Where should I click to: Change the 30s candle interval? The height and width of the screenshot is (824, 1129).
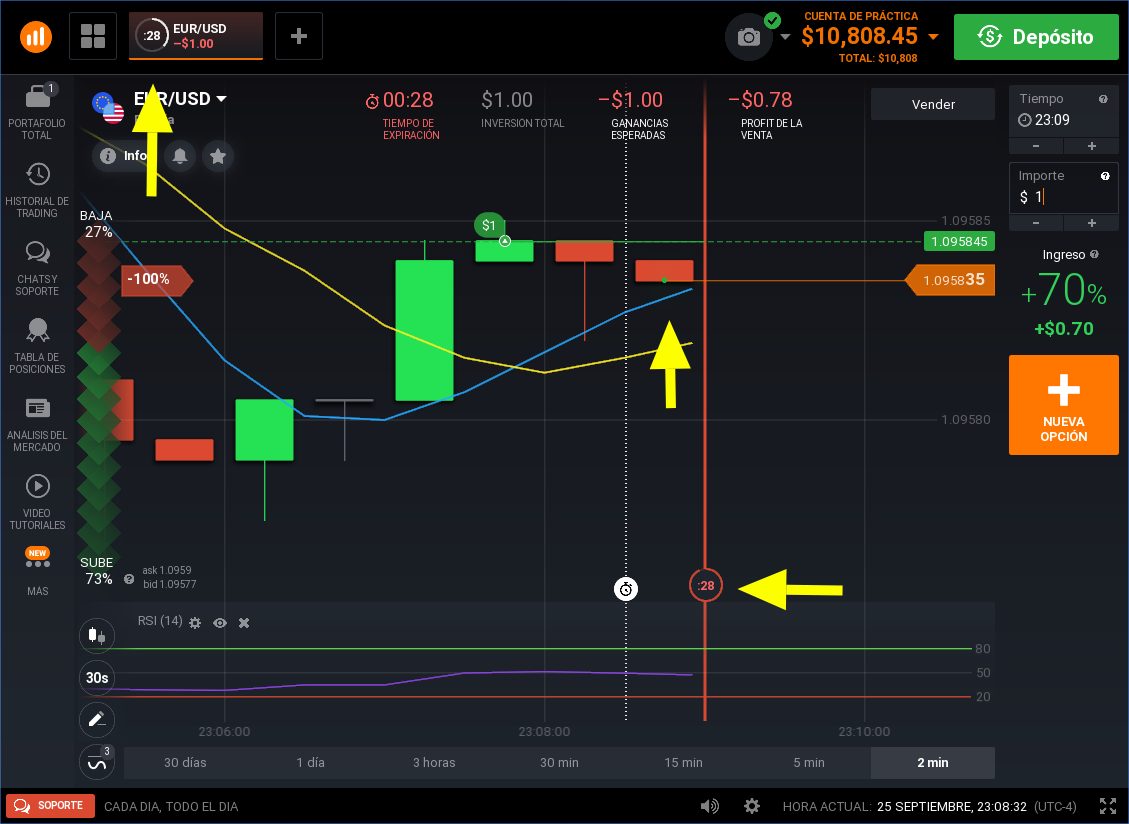[x=96, y=678]
